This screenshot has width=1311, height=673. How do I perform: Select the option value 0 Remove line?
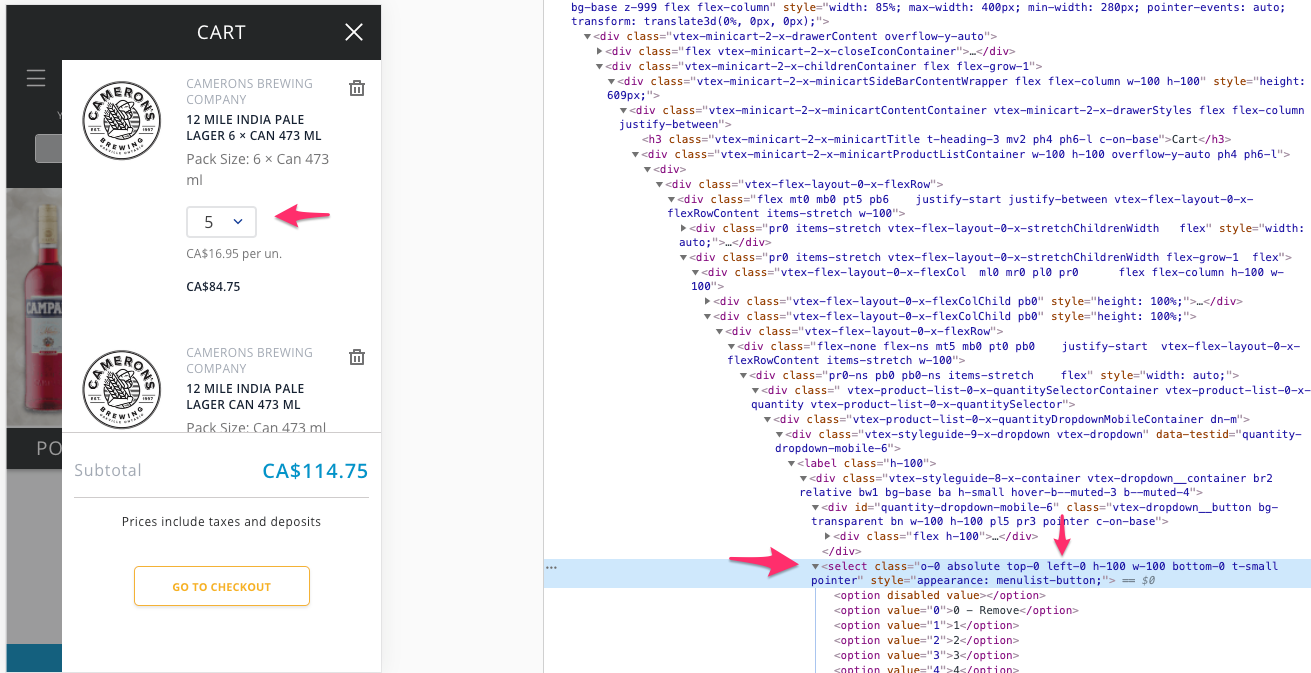tap(954, 611)
